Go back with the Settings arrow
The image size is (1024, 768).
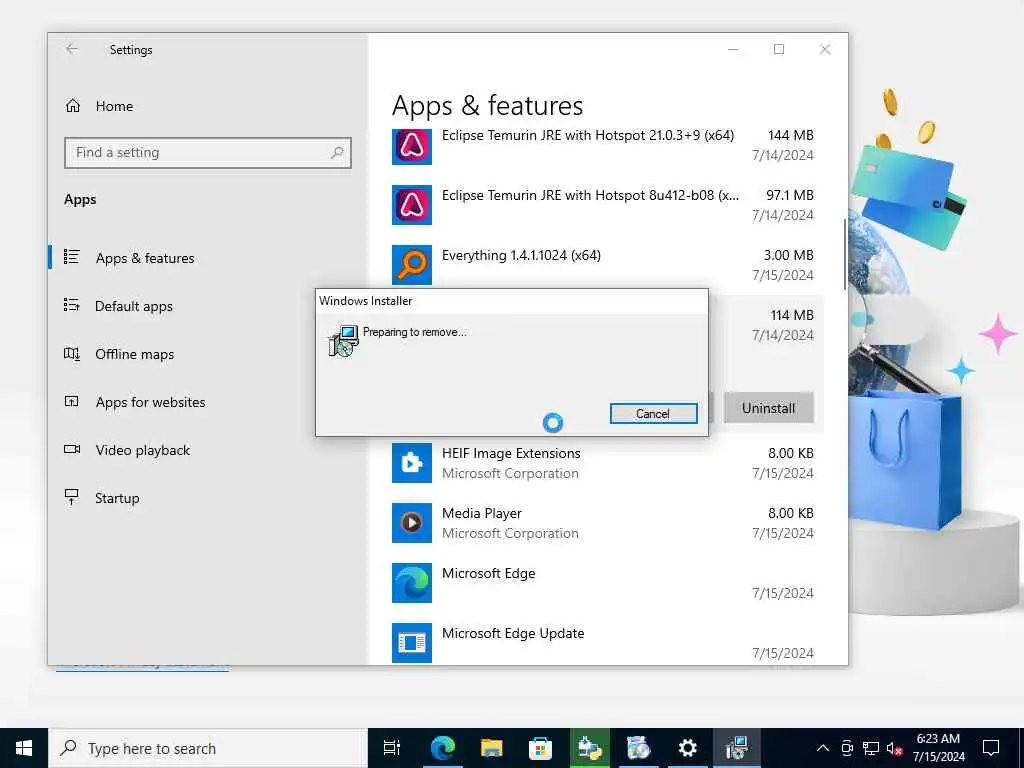(72, 49)
